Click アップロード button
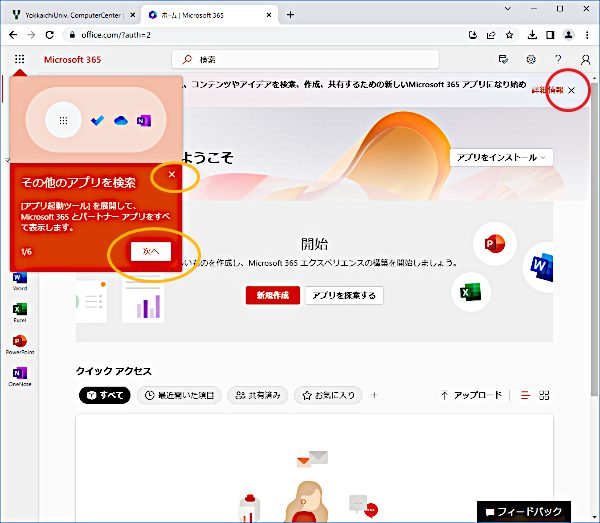The height and width of the screenshot is (523, 600). [x=471, y=395]
